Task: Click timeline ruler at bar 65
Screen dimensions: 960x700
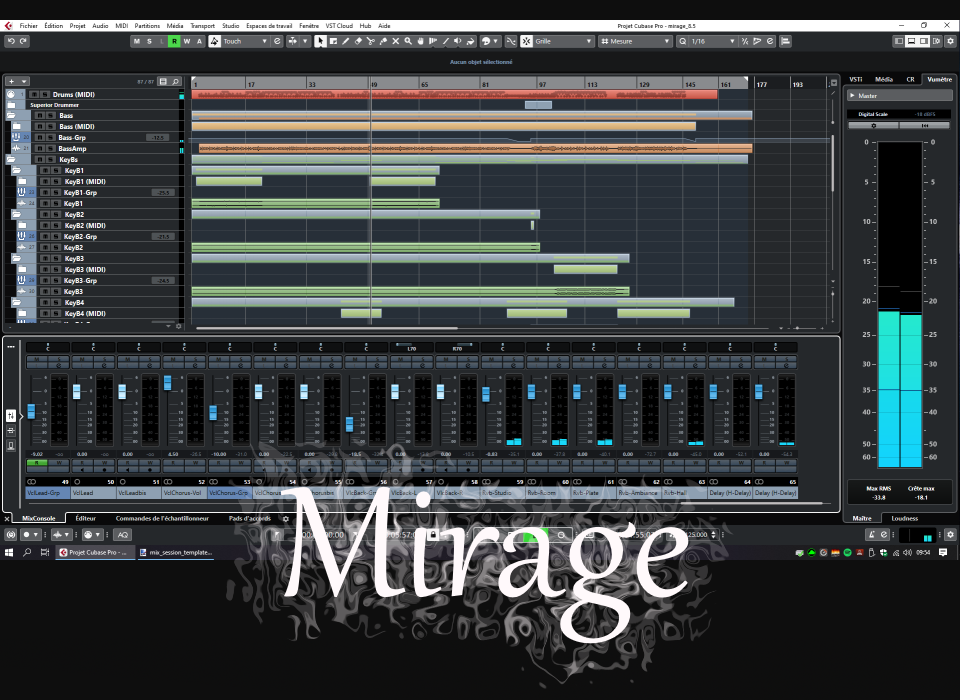Action: click(x=424, y=84)
